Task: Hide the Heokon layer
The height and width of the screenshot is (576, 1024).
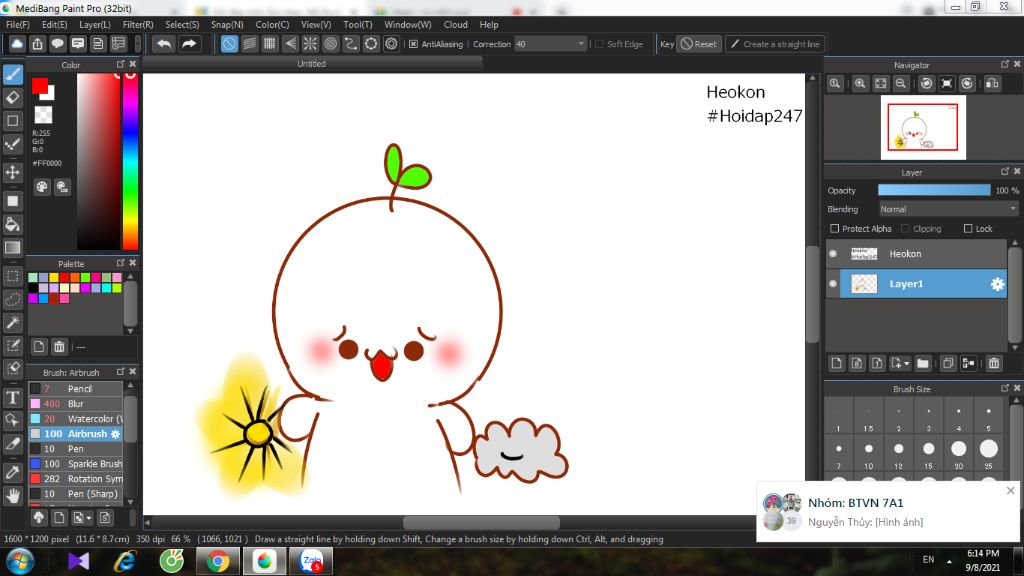Action: pyautogui.click(x=833, y=253)
